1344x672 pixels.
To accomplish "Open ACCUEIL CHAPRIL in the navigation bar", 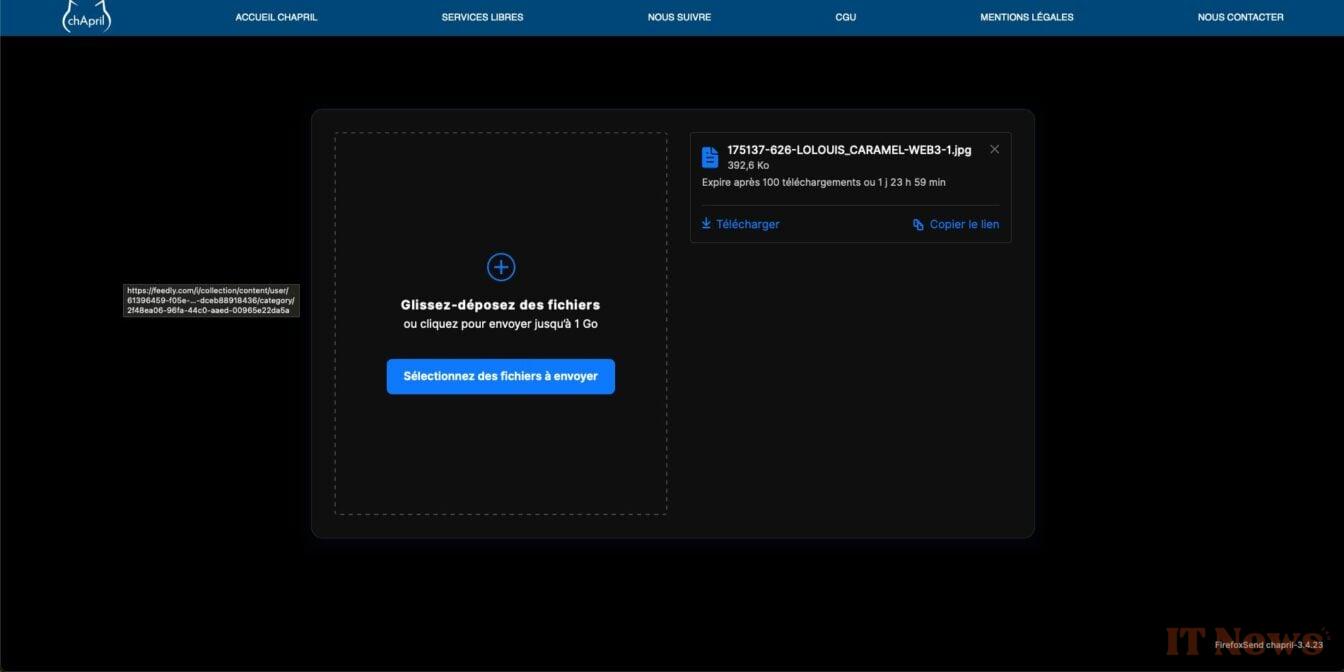I will point(275,16).
